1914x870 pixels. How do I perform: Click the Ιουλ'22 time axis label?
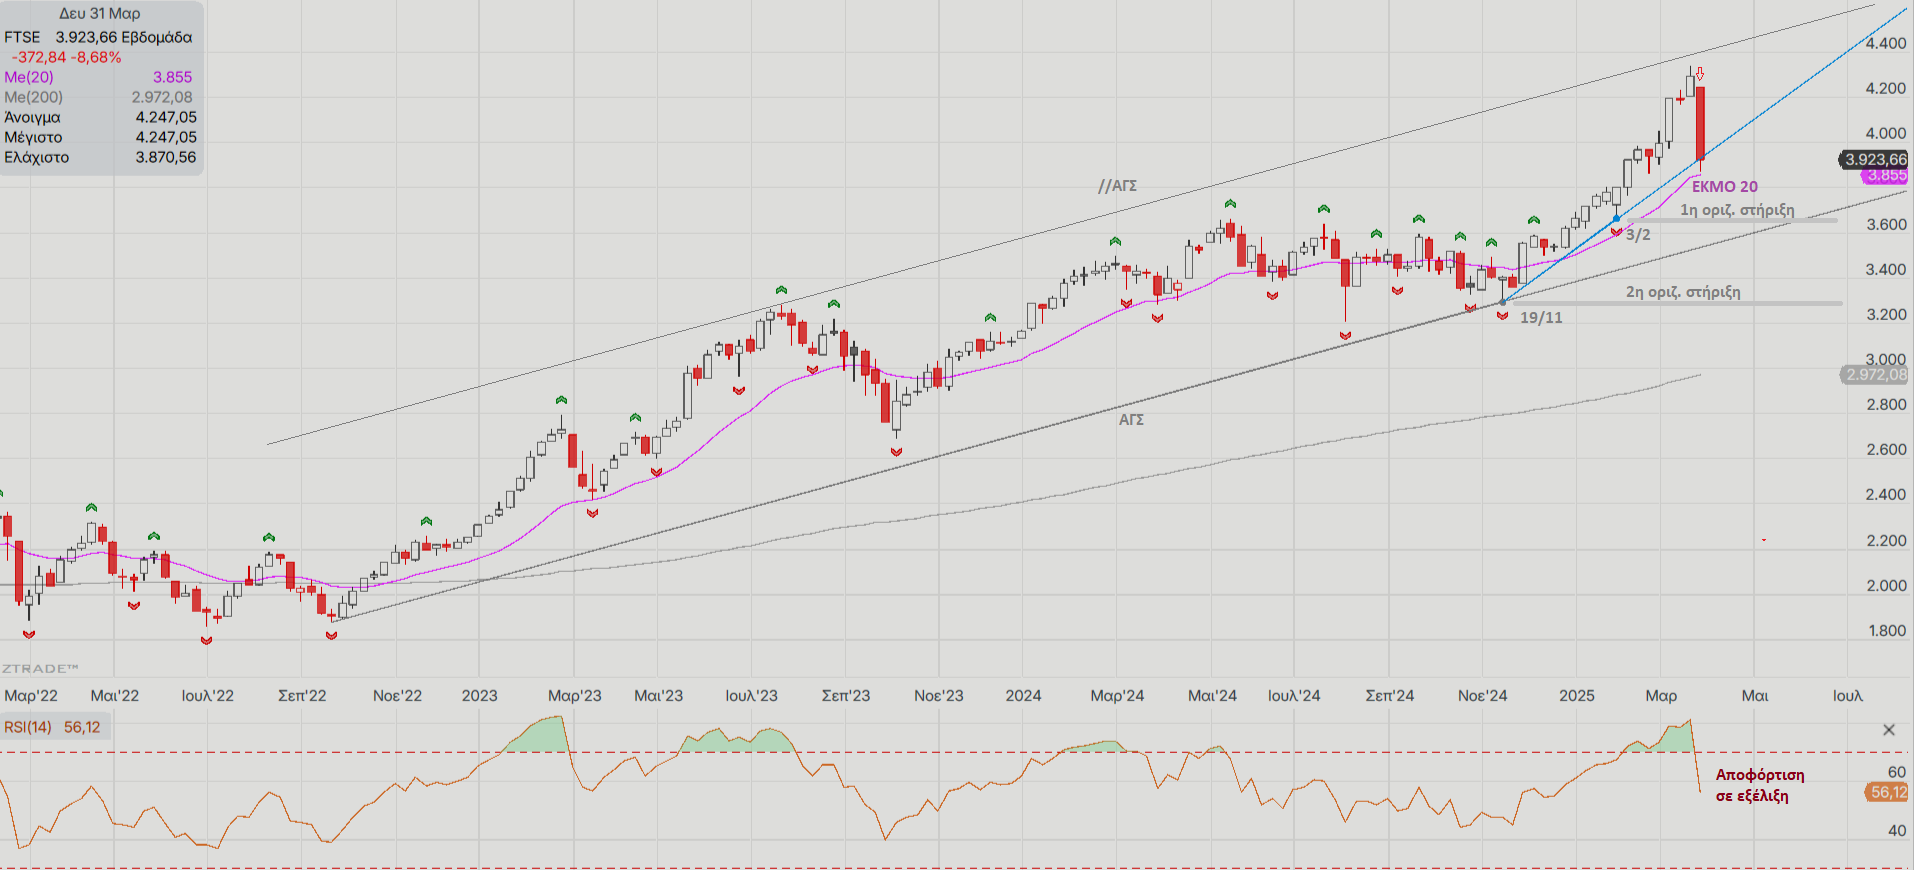208,696
